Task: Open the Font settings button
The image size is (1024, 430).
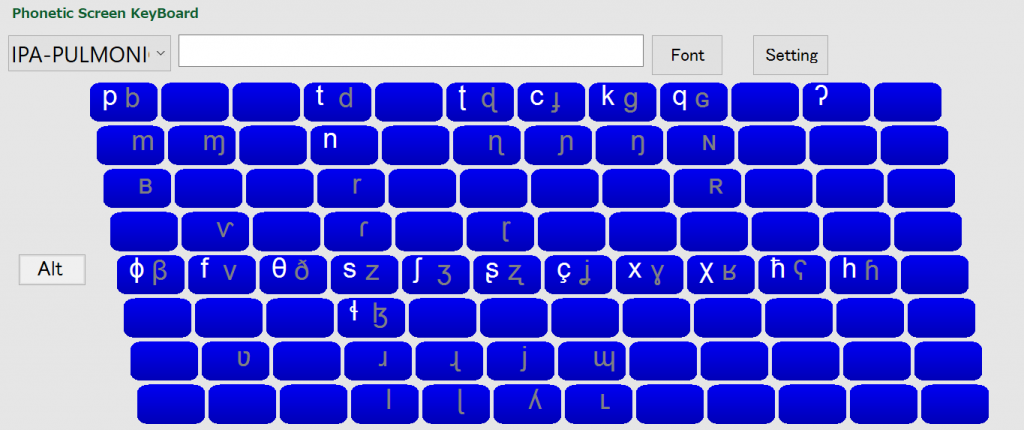Action: 687,55
